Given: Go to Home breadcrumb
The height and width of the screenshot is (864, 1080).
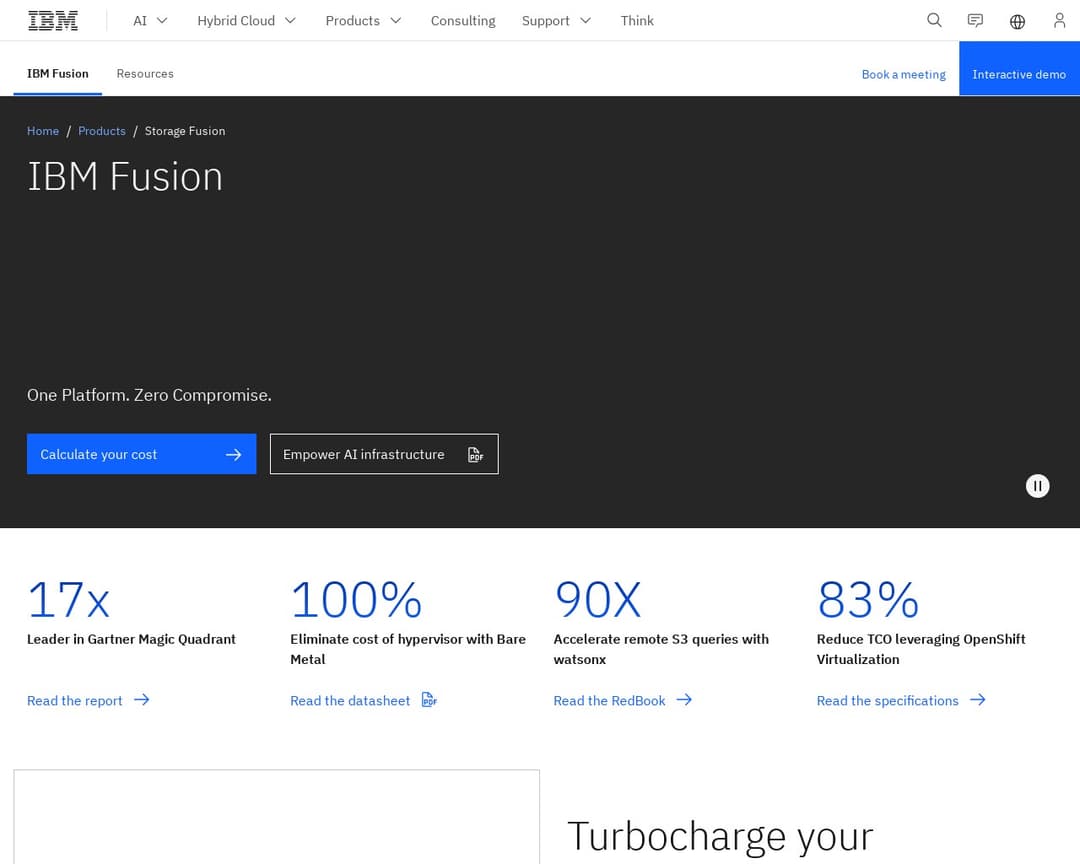Looking at the screenshot, I should click(x=43, y=131).
